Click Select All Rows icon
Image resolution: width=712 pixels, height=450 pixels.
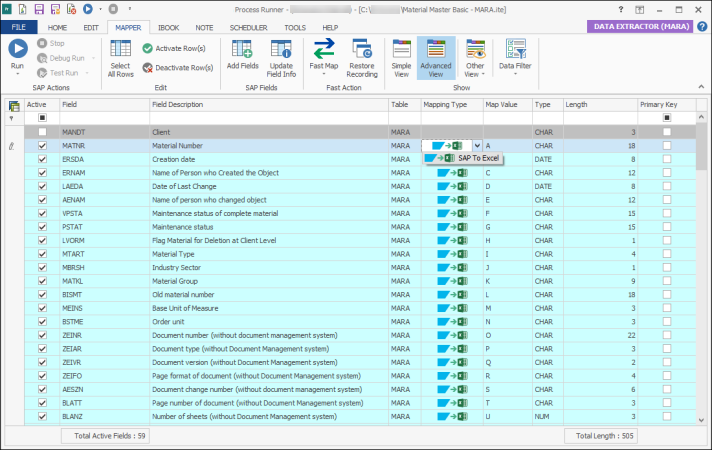(120, 49)
